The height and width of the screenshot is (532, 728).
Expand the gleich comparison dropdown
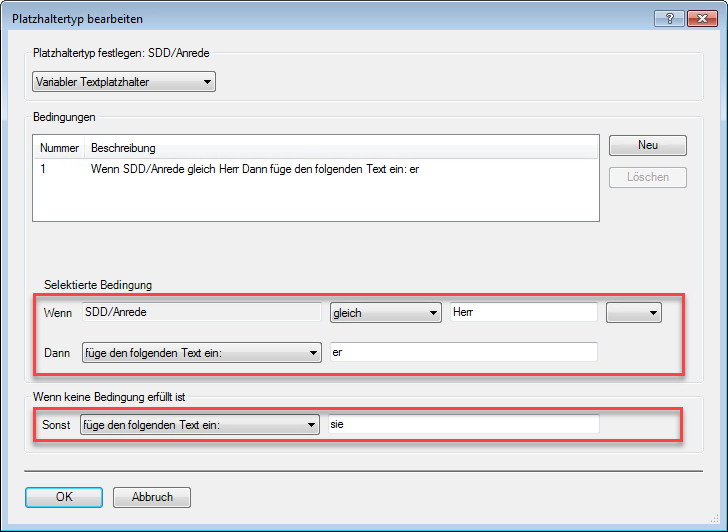coord(385,313)
